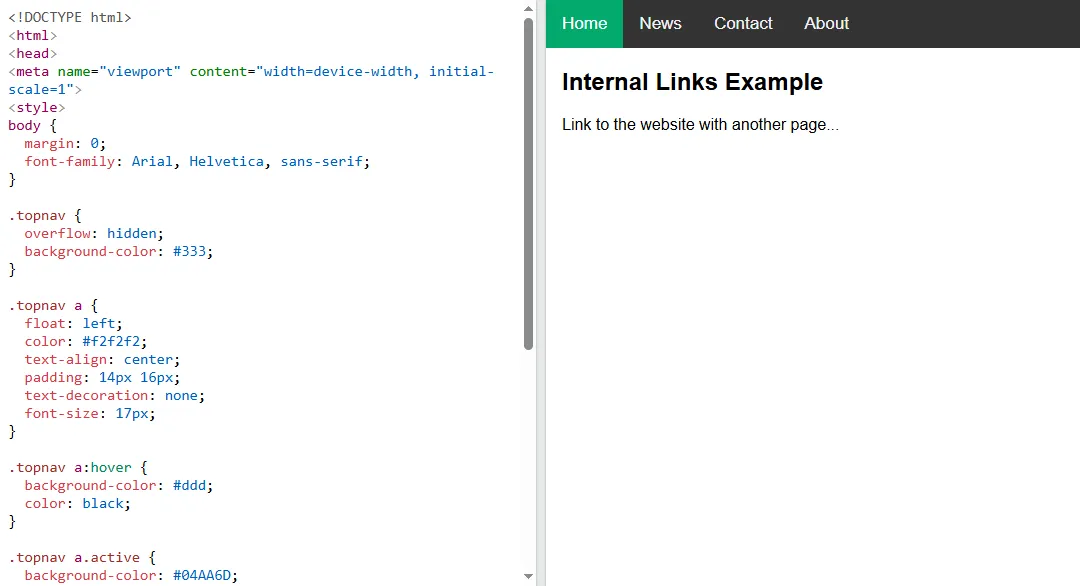Click the 'Link to the website' paragraph text
Image resolution: width=1080 pixels, height=586 pixels.
[700, 124]
